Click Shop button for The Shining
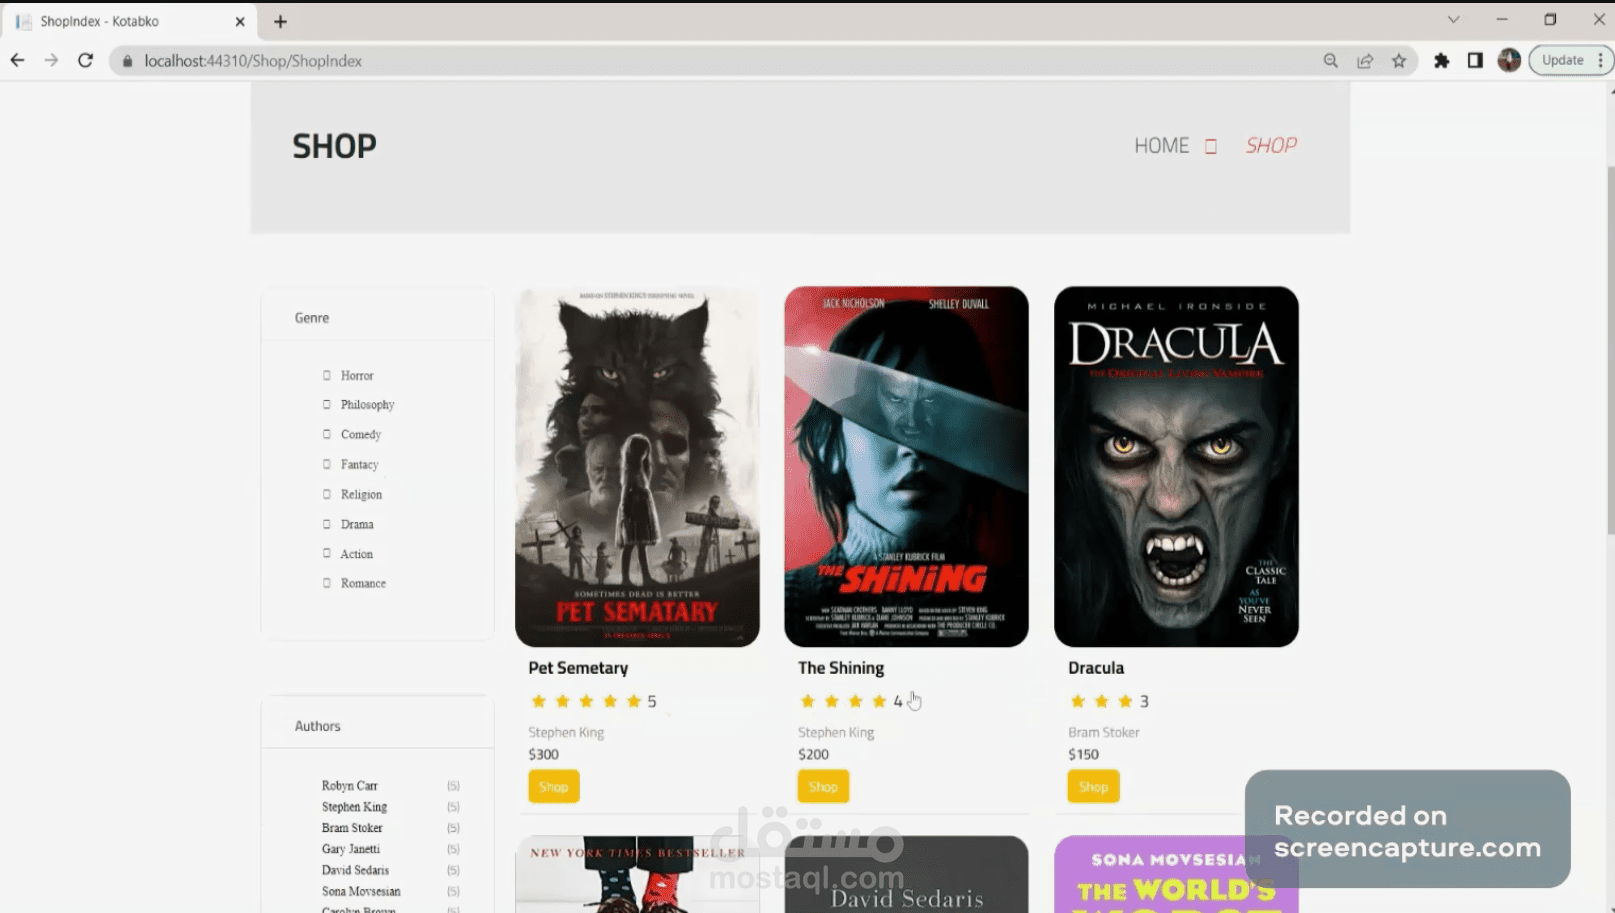The width and height of the screenshot is (1615, 913). tap(823, 787)
